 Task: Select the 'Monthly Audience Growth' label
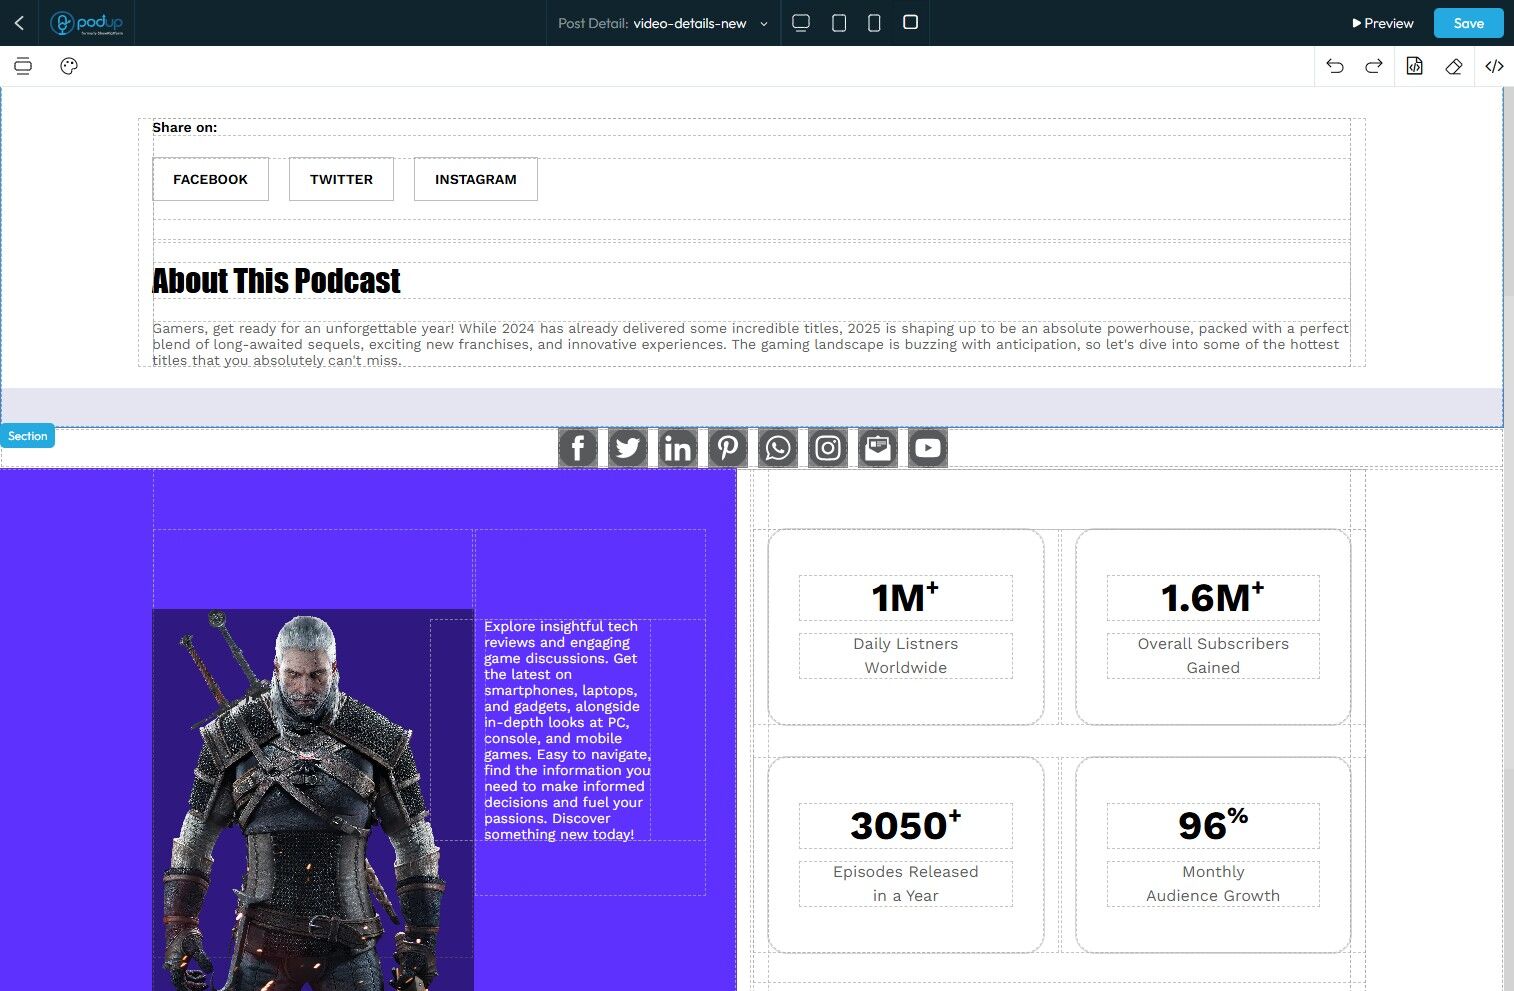click(1213, 884)
